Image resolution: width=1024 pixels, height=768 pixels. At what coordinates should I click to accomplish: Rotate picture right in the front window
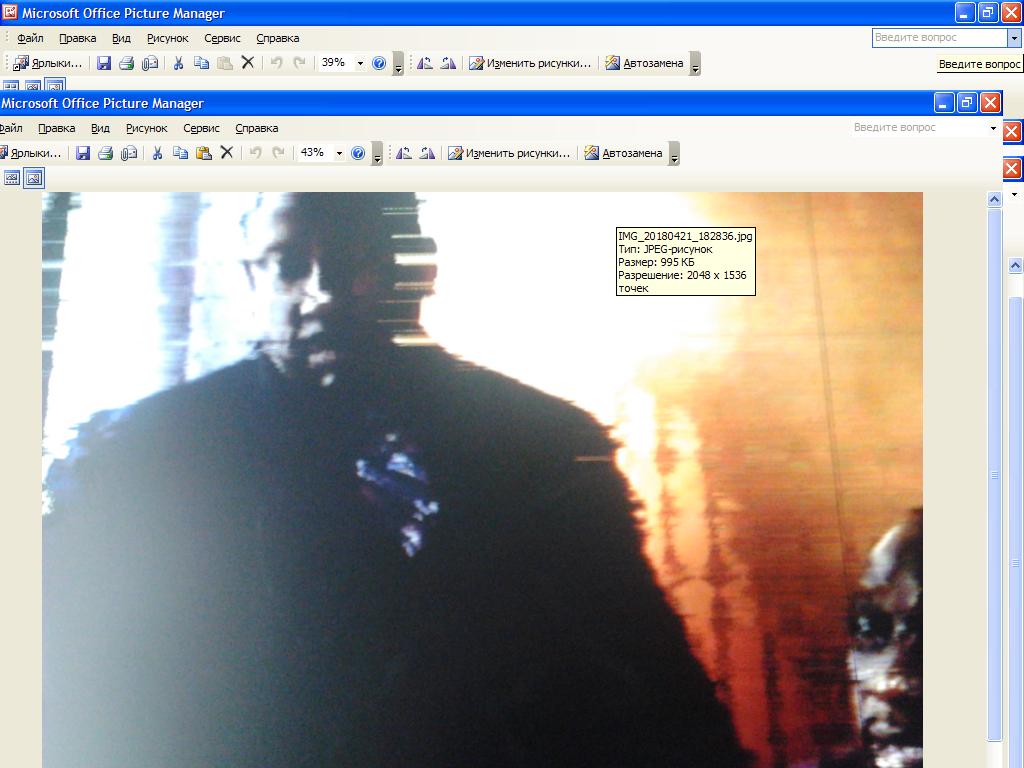pyautogui.click(x=427, y=153)
